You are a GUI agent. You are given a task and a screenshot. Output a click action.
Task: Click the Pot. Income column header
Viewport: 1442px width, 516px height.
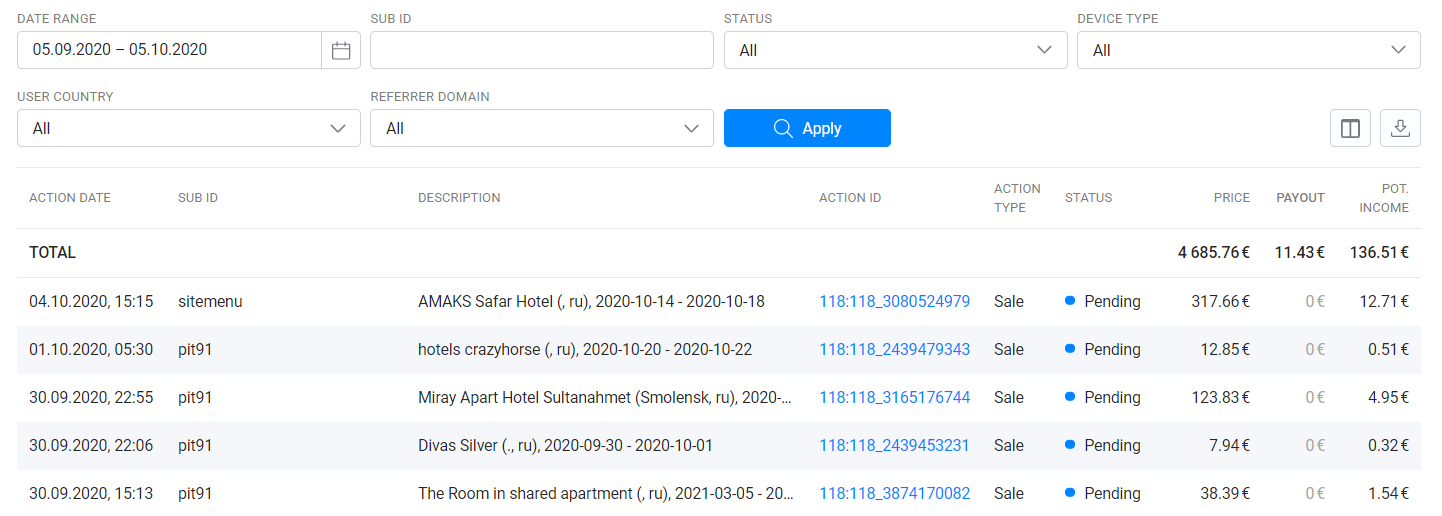pyautogui.click(x=1384, y=198)
